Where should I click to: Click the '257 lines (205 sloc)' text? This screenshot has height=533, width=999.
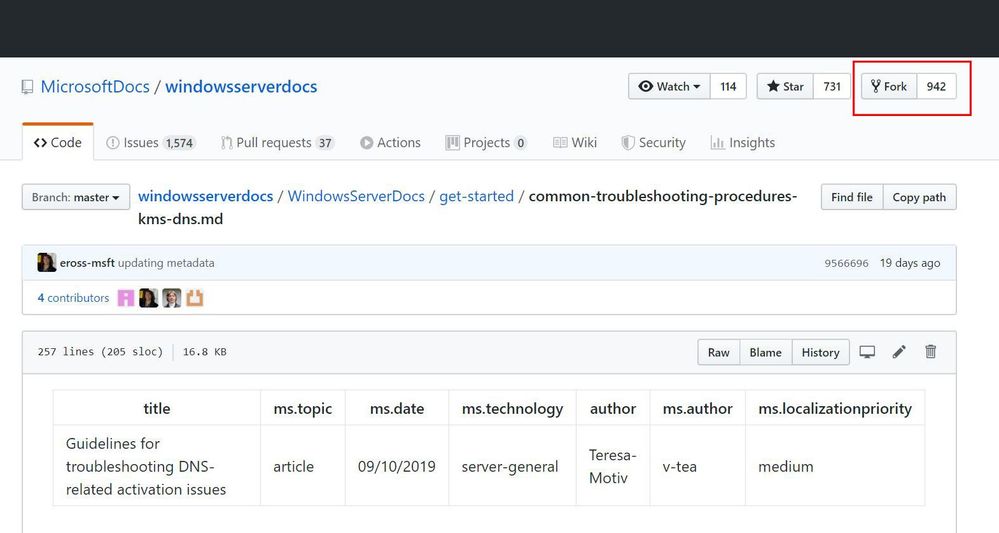(100, 352)
